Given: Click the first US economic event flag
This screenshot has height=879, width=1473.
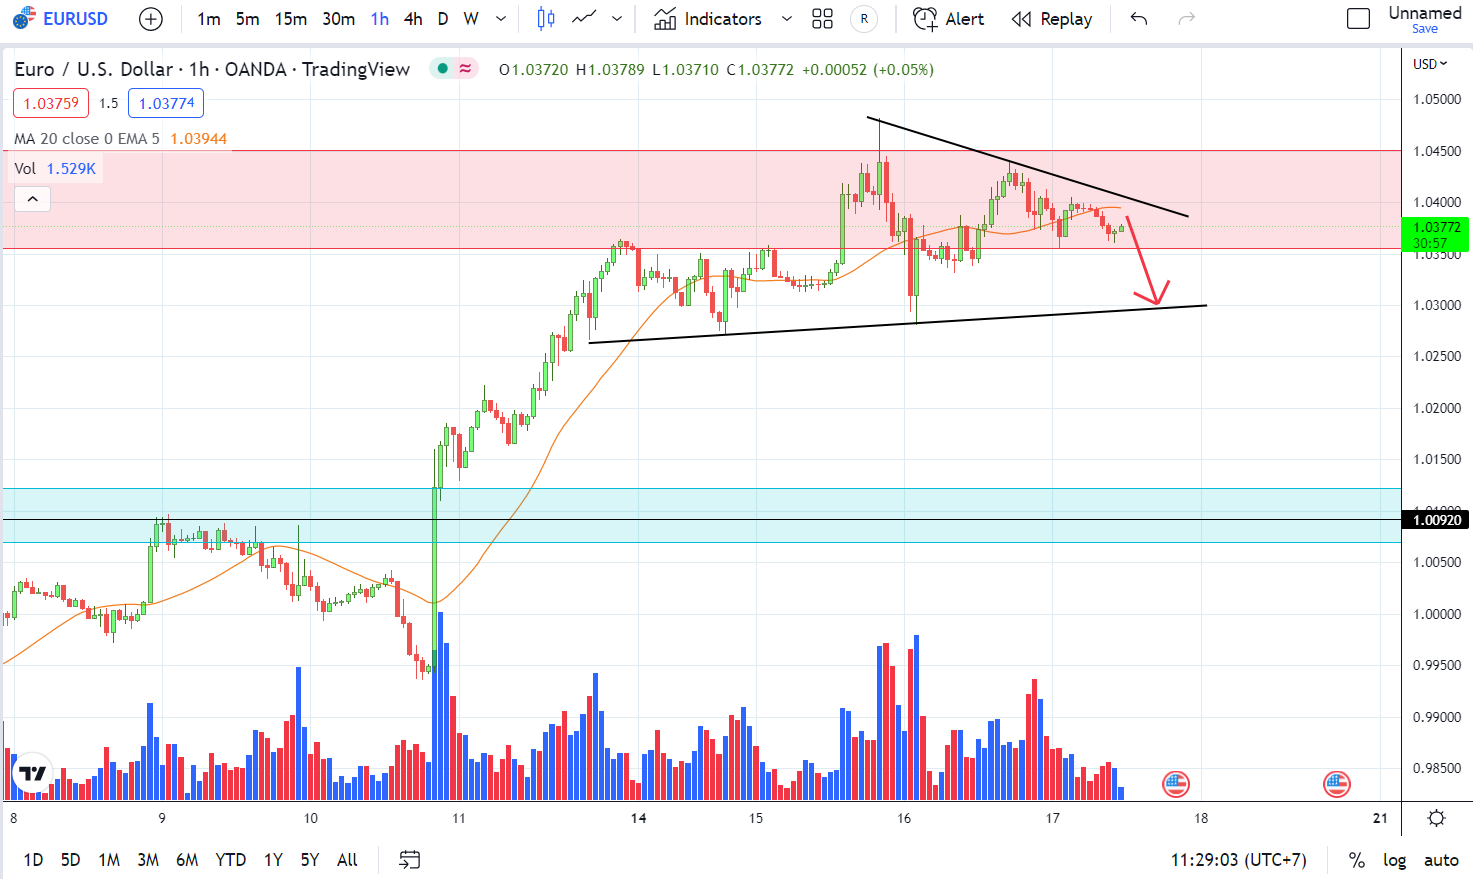Looking at the screenshot, I should point(1176,784).
